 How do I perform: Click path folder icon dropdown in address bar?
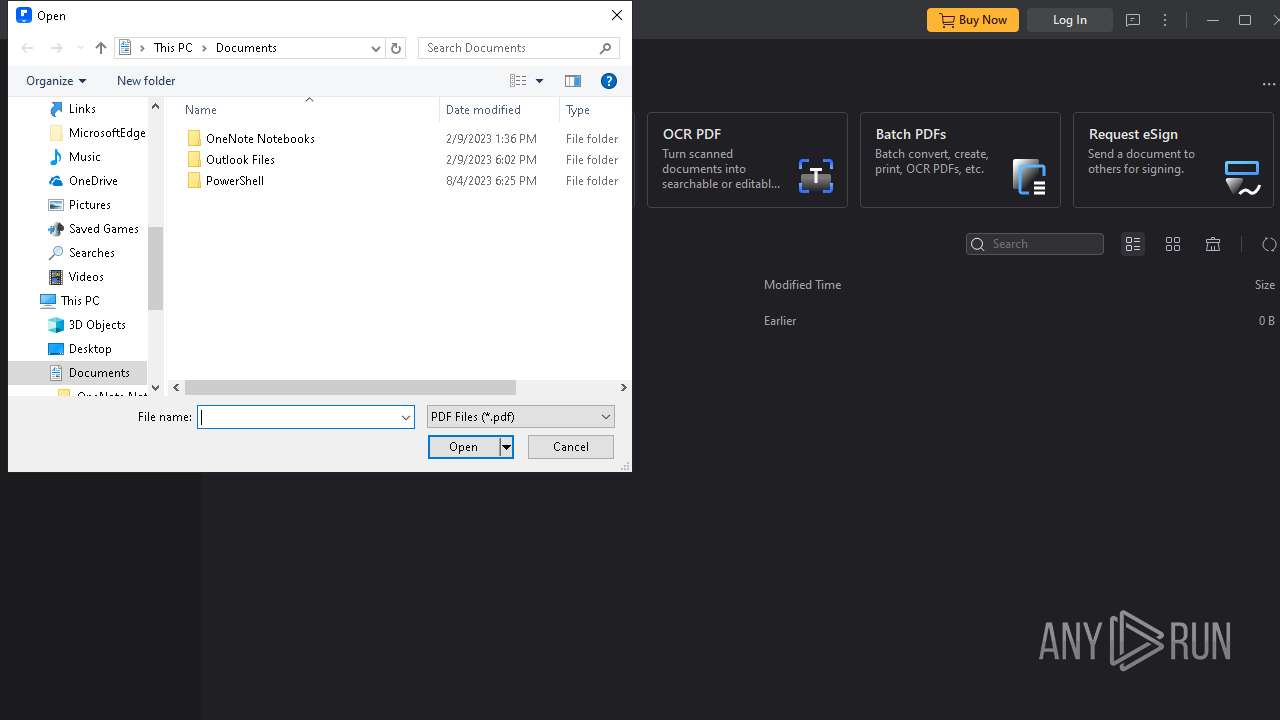pos(125,48)
